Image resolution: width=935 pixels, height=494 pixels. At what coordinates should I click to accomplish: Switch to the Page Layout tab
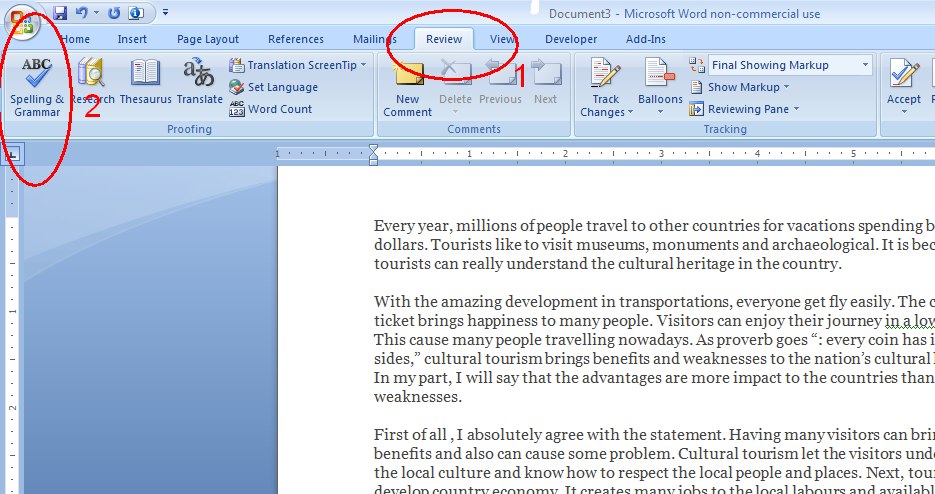(x=208, y=39)
